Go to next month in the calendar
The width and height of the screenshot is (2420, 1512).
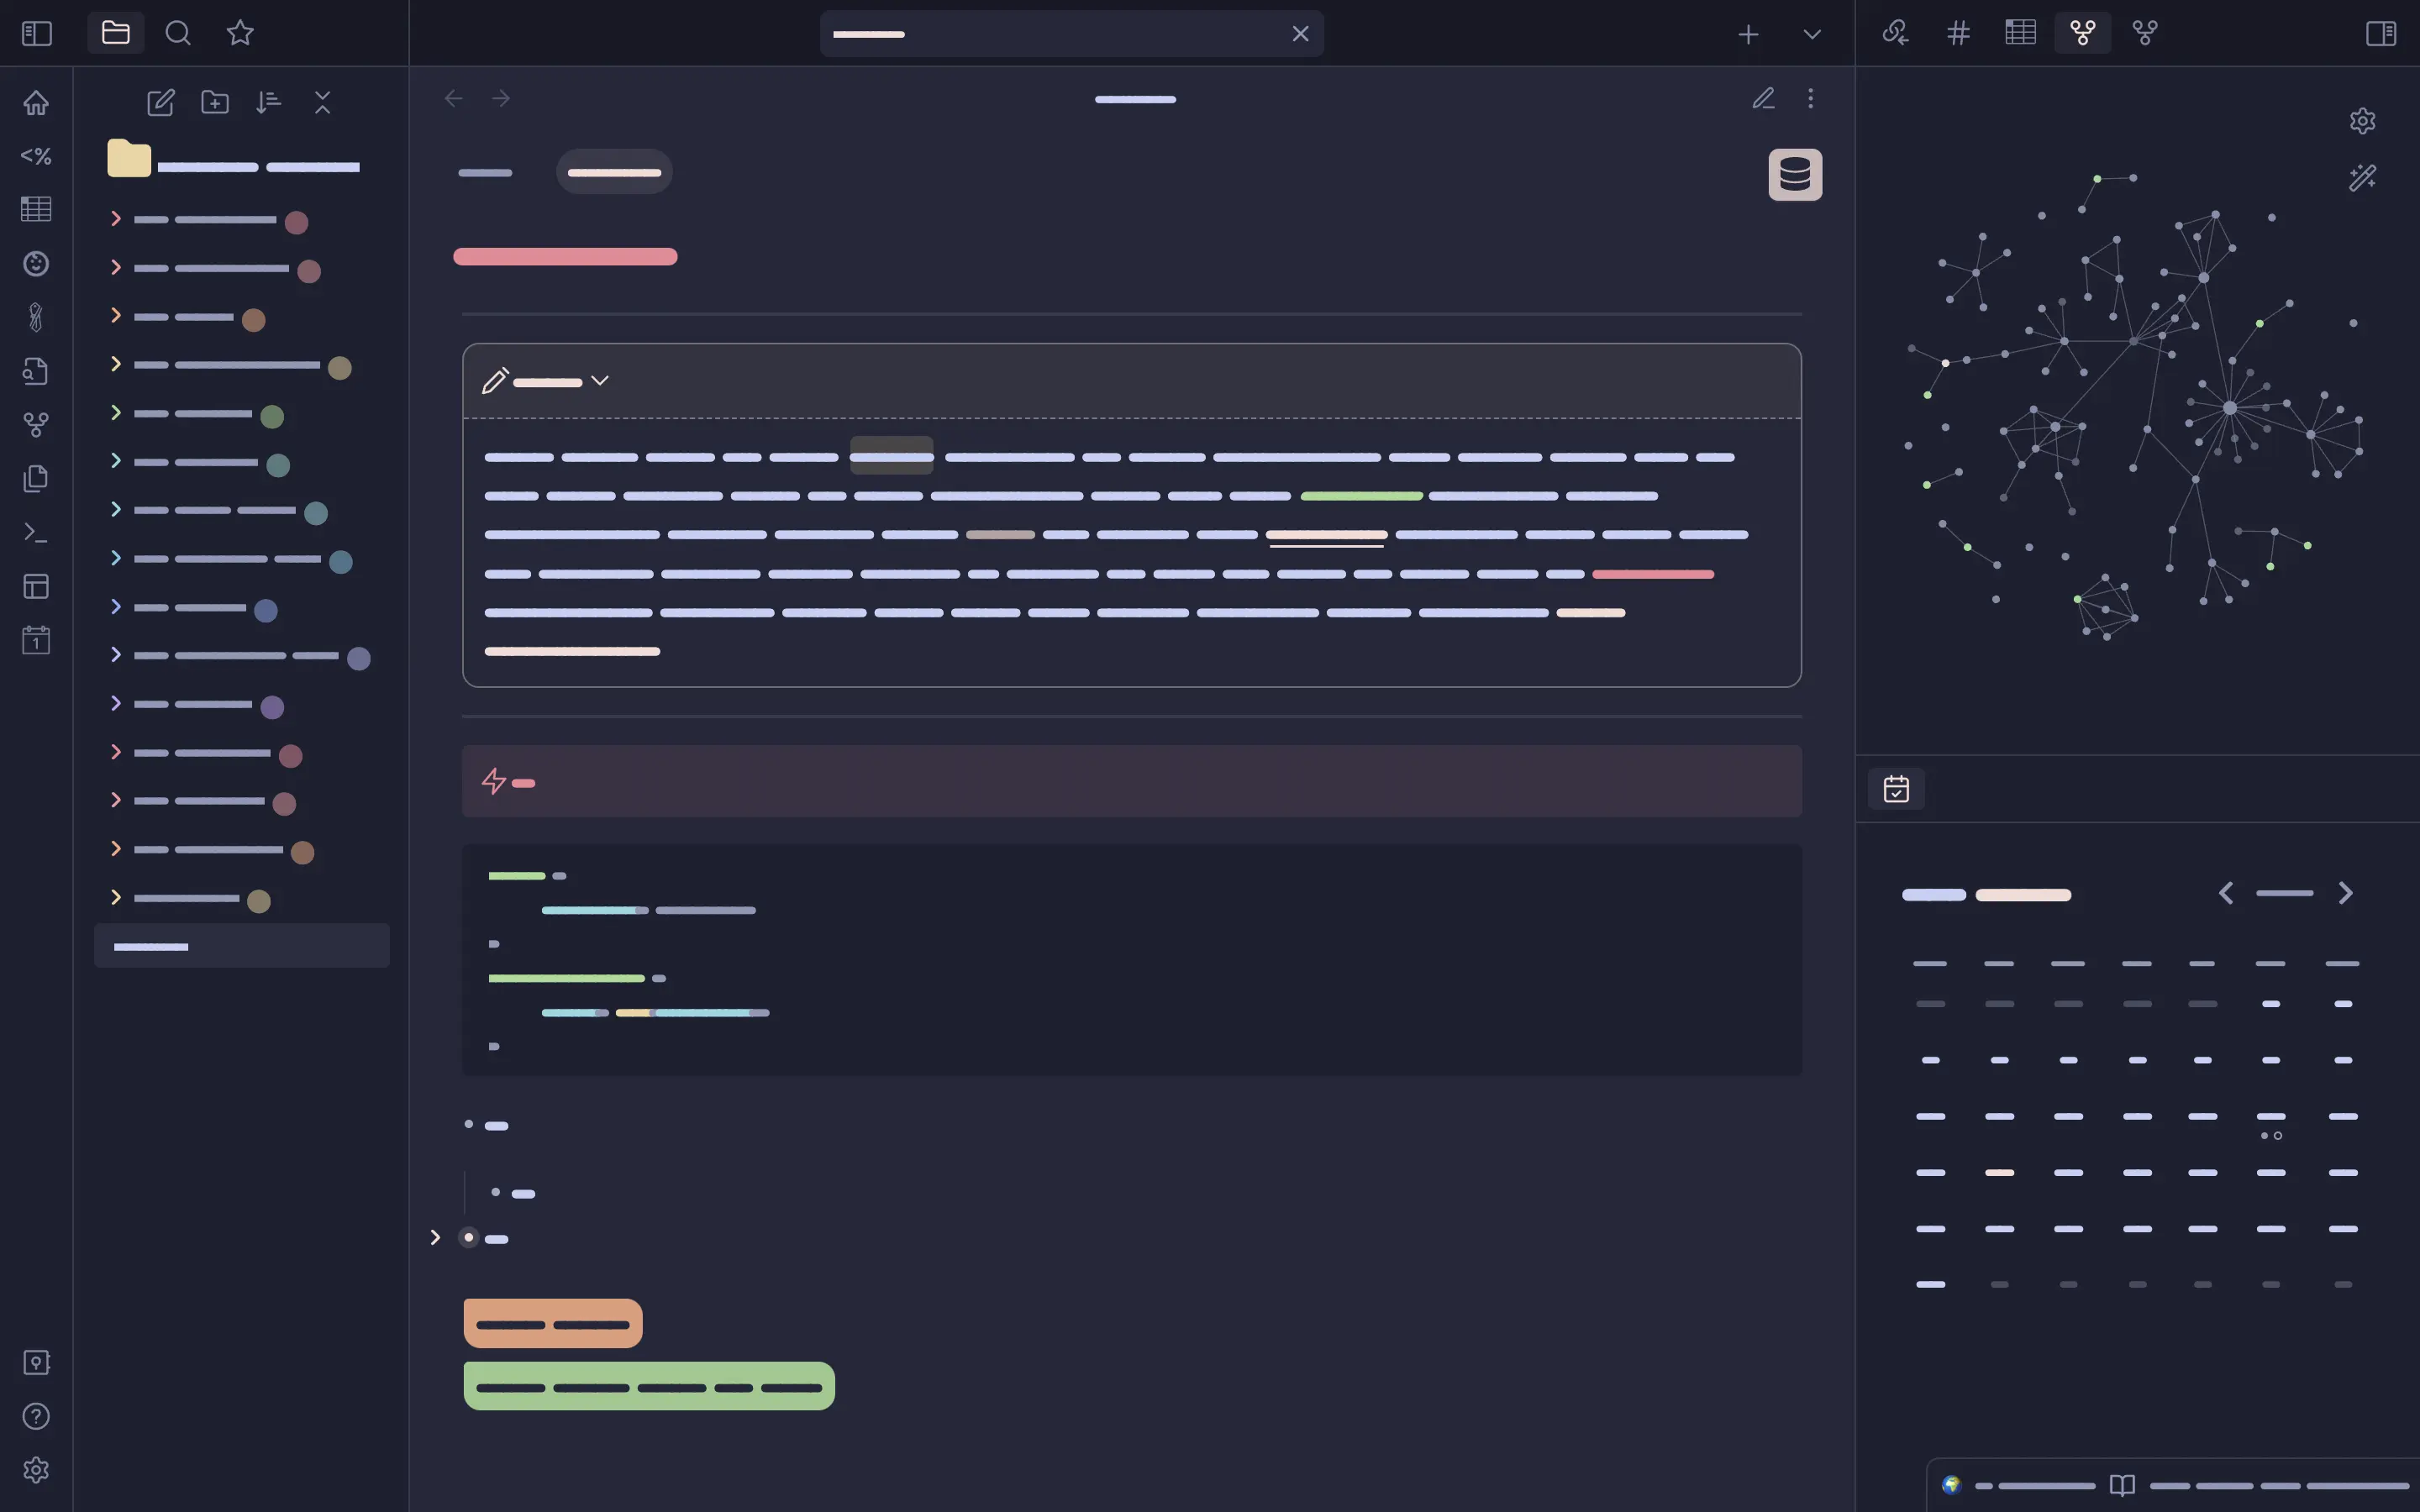click(x=2345, y=893)
